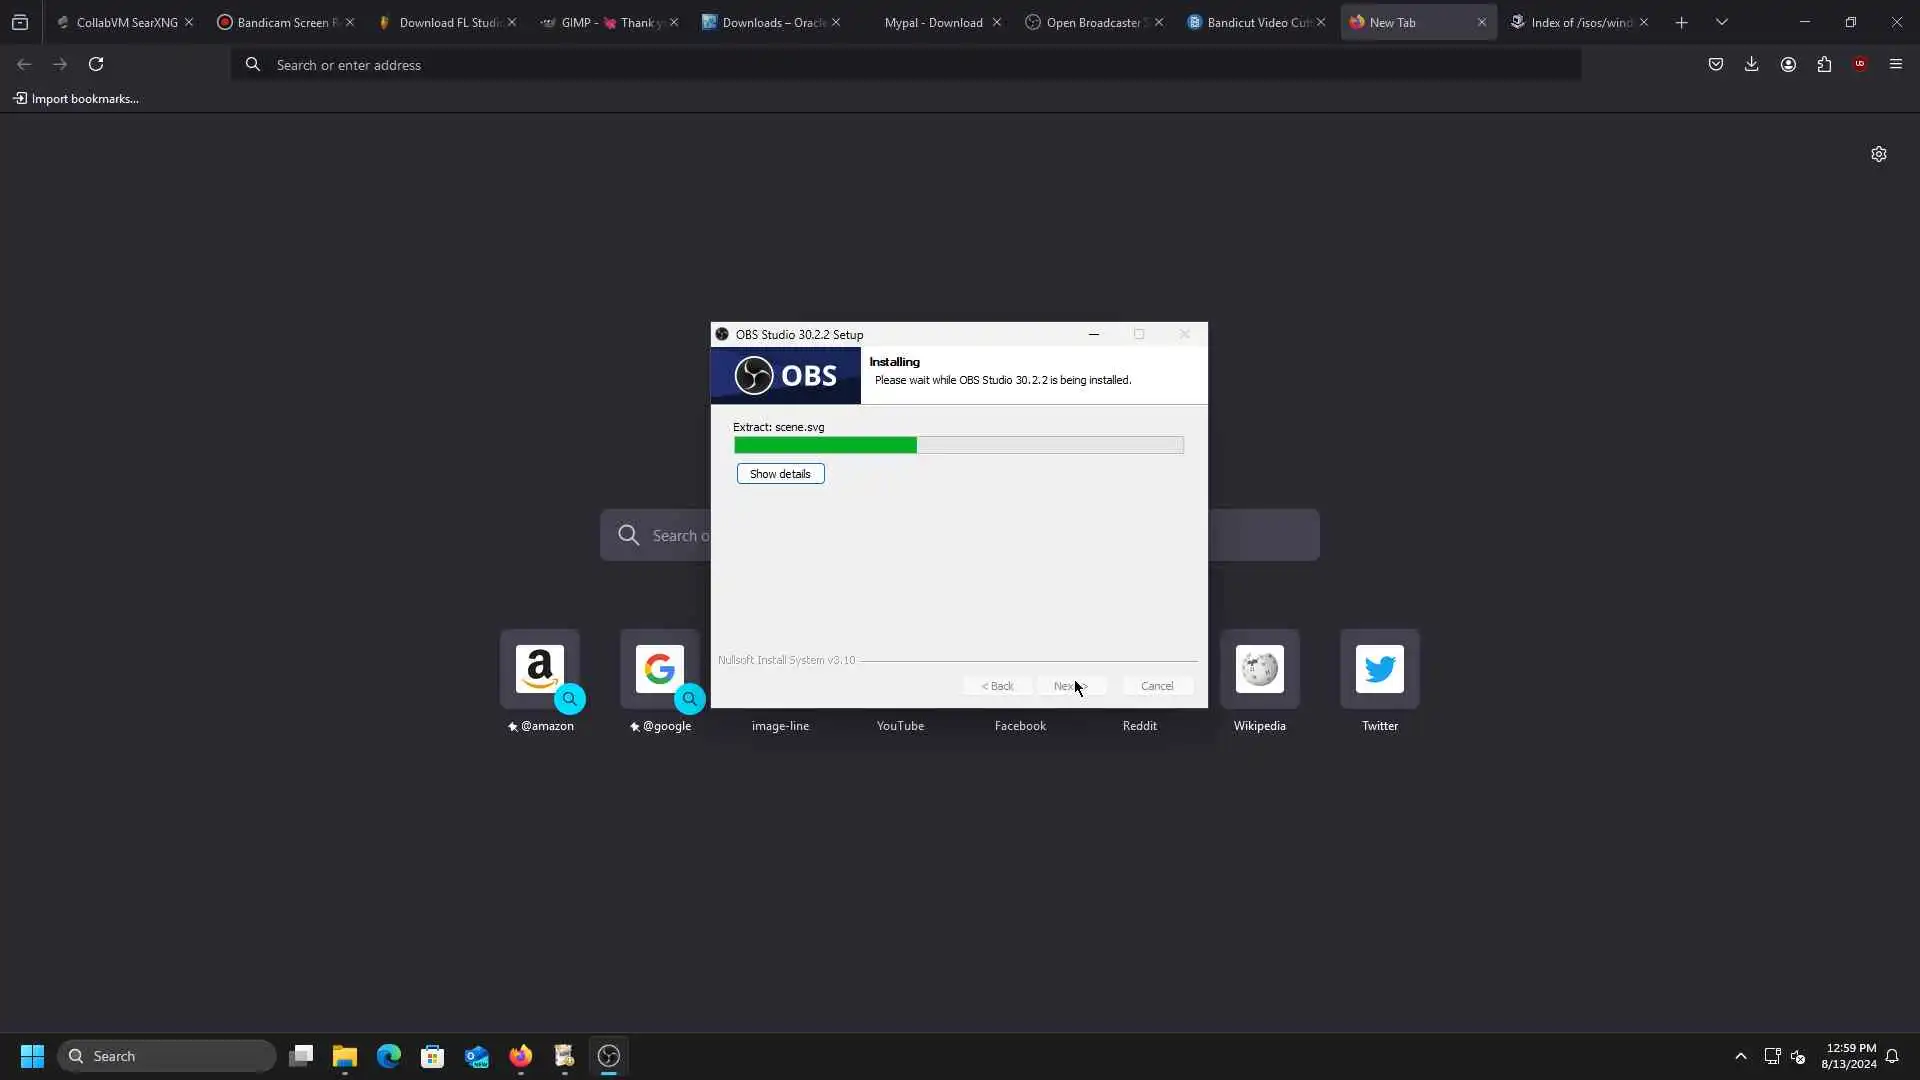Open the Wikipedia shortcut tile
Image resolution: width=1920 pixels, height=1080 pixels.
tap(1259, 670)
